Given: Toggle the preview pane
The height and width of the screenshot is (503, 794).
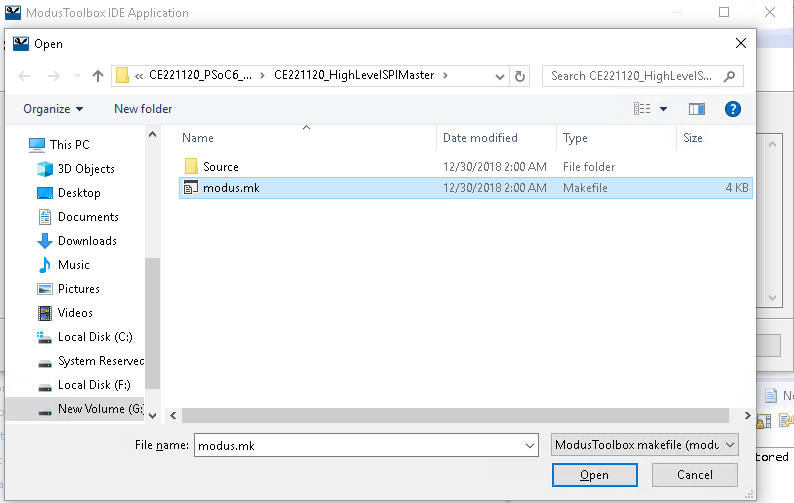Looking at the screenshot, I should coord(697,109).
